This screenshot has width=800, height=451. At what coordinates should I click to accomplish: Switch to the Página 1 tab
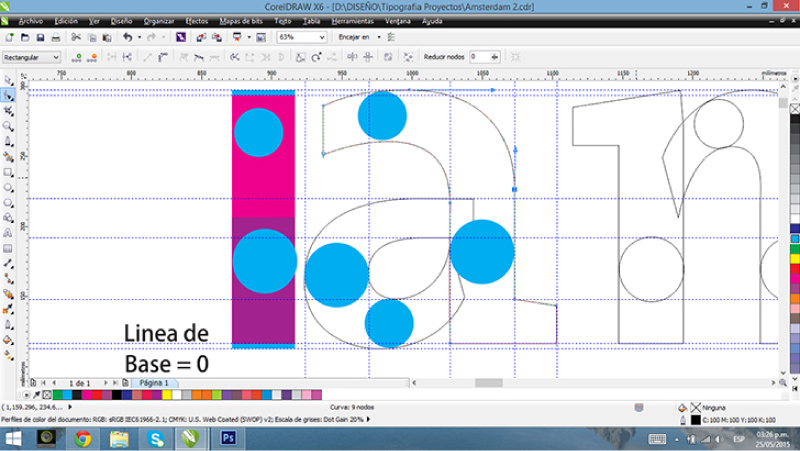click(153, 383)
